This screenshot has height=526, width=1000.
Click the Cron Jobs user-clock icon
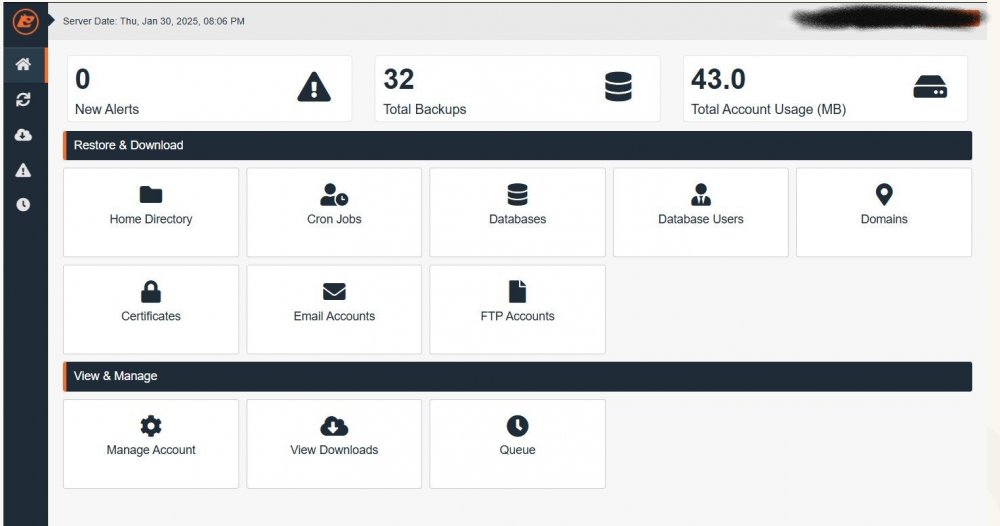(x=334, y=194)
